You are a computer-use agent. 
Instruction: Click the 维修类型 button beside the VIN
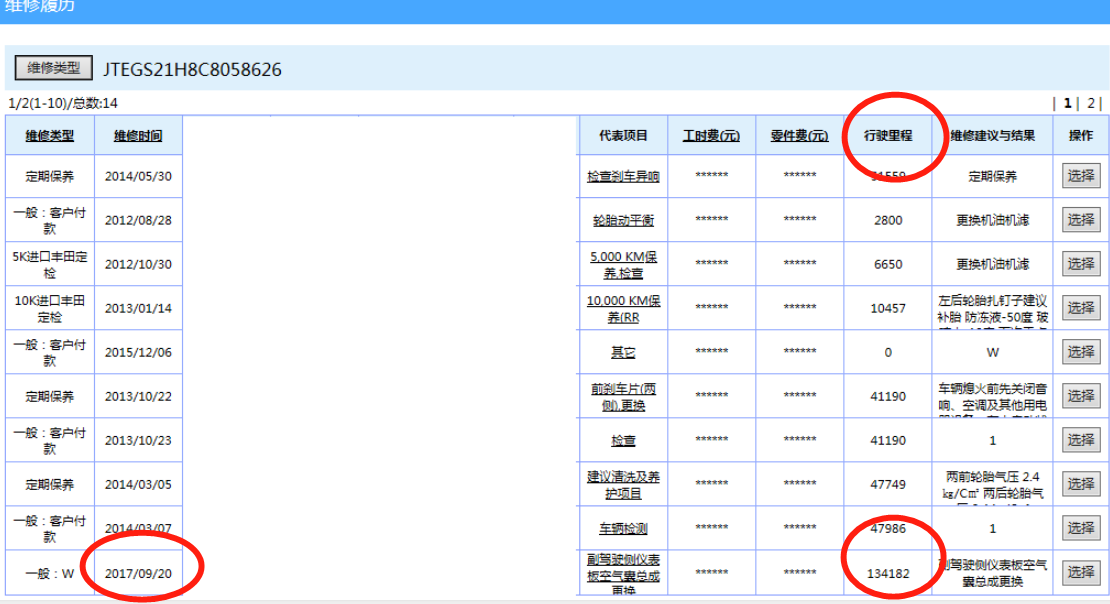click(53, 68)
